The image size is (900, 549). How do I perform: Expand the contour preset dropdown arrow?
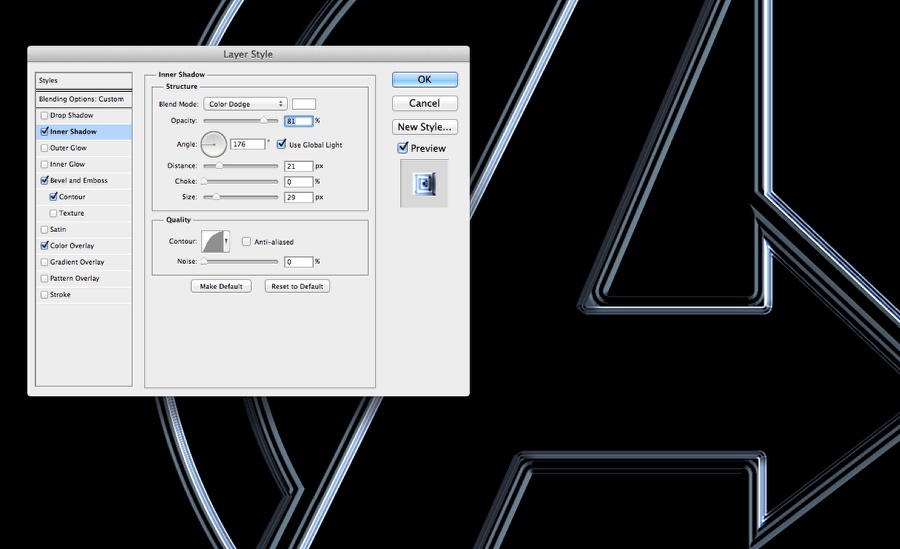click(x=227, y=241)
